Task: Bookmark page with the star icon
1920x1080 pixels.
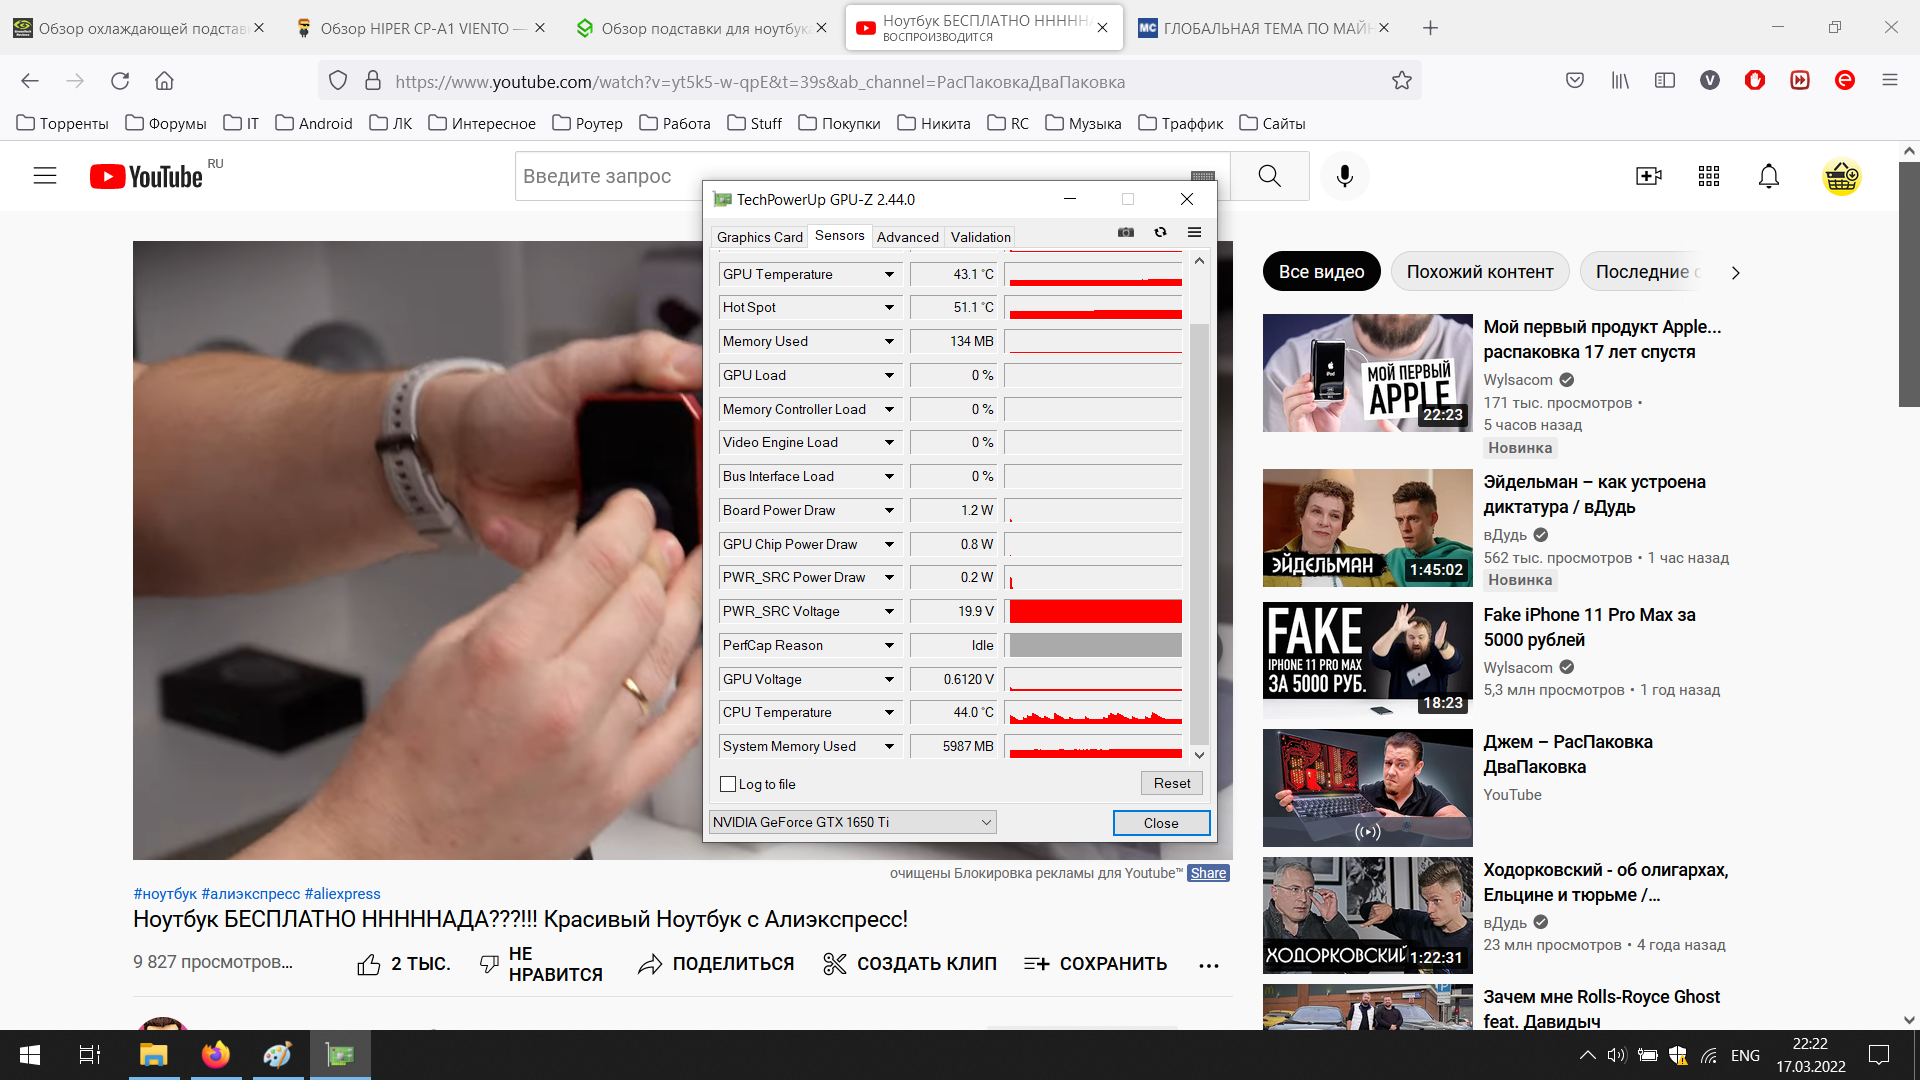Action: (1402, 81)
